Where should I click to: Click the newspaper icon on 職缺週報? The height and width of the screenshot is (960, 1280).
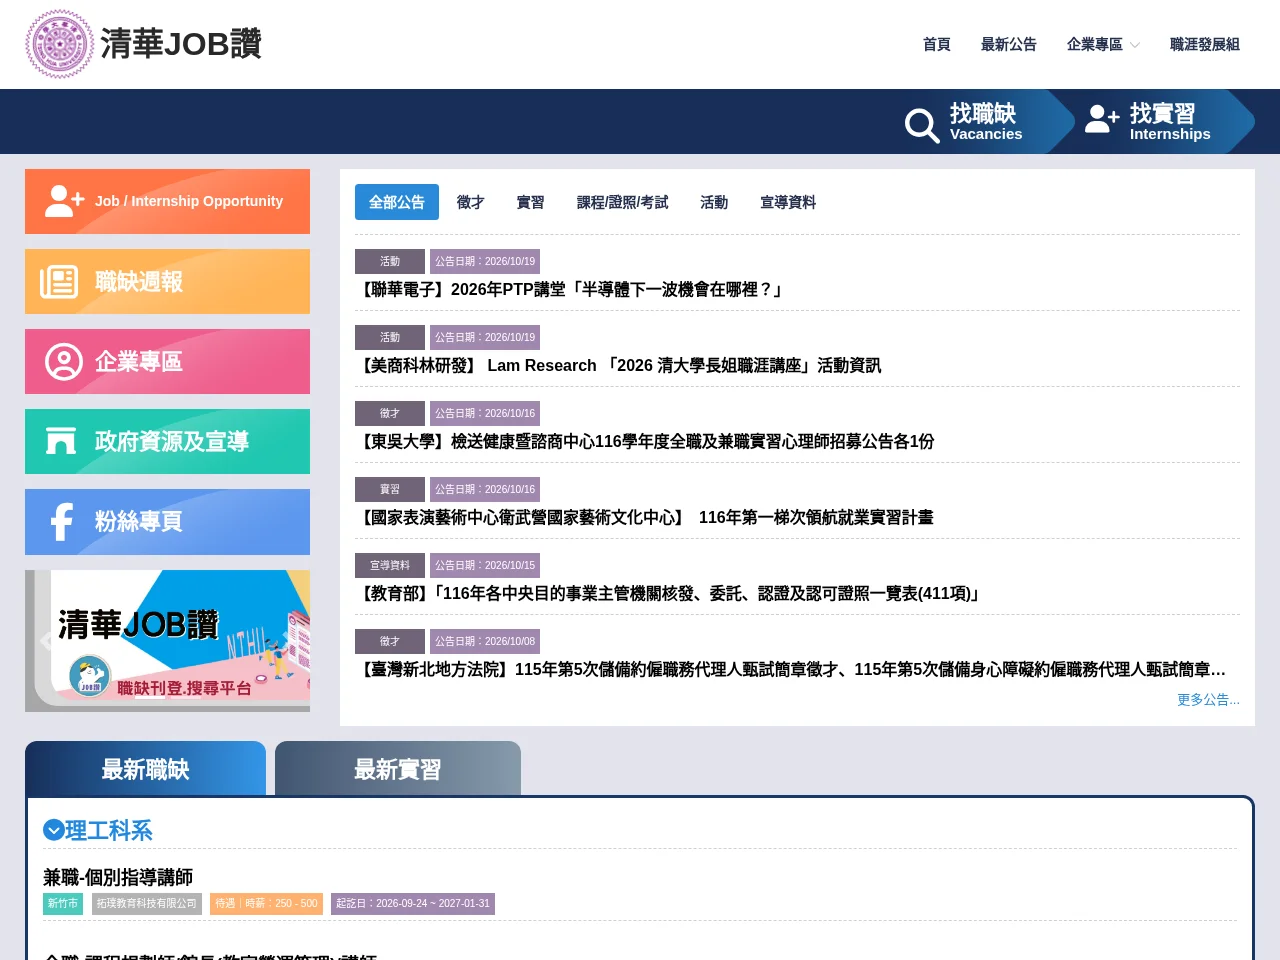click(x=59, y=282)
